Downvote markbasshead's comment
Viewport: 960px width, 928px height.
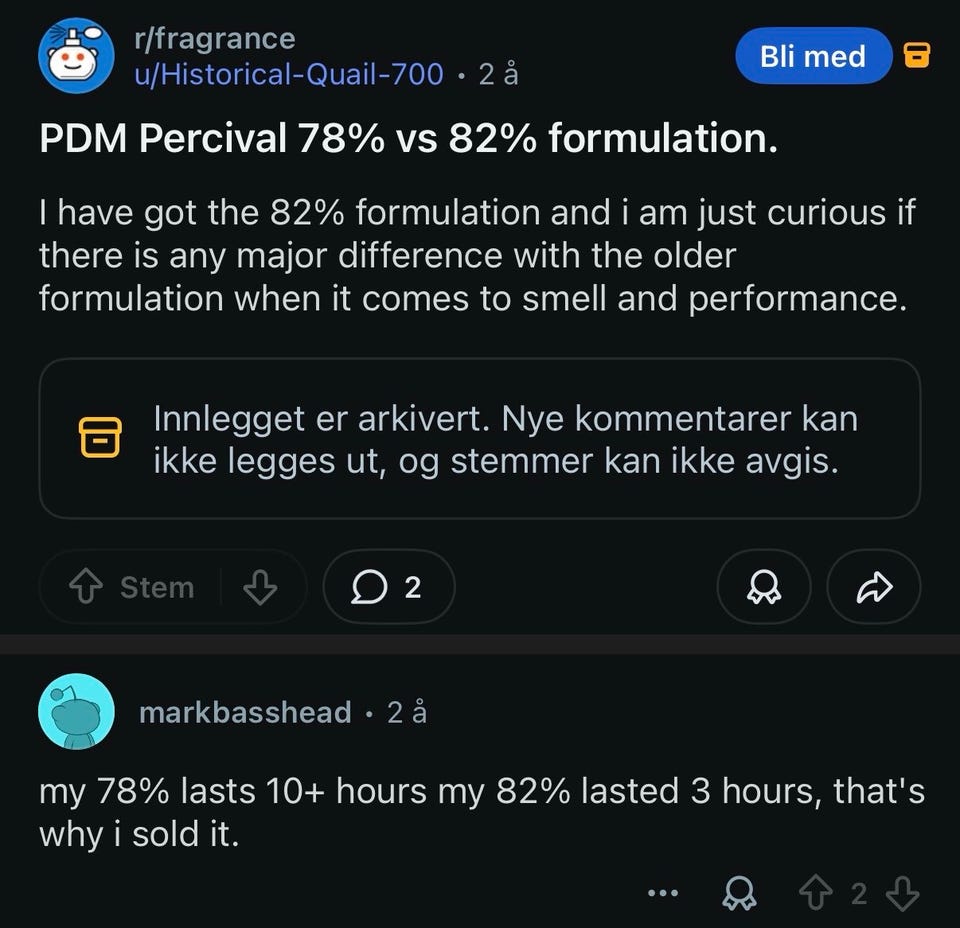pos(903,894)
